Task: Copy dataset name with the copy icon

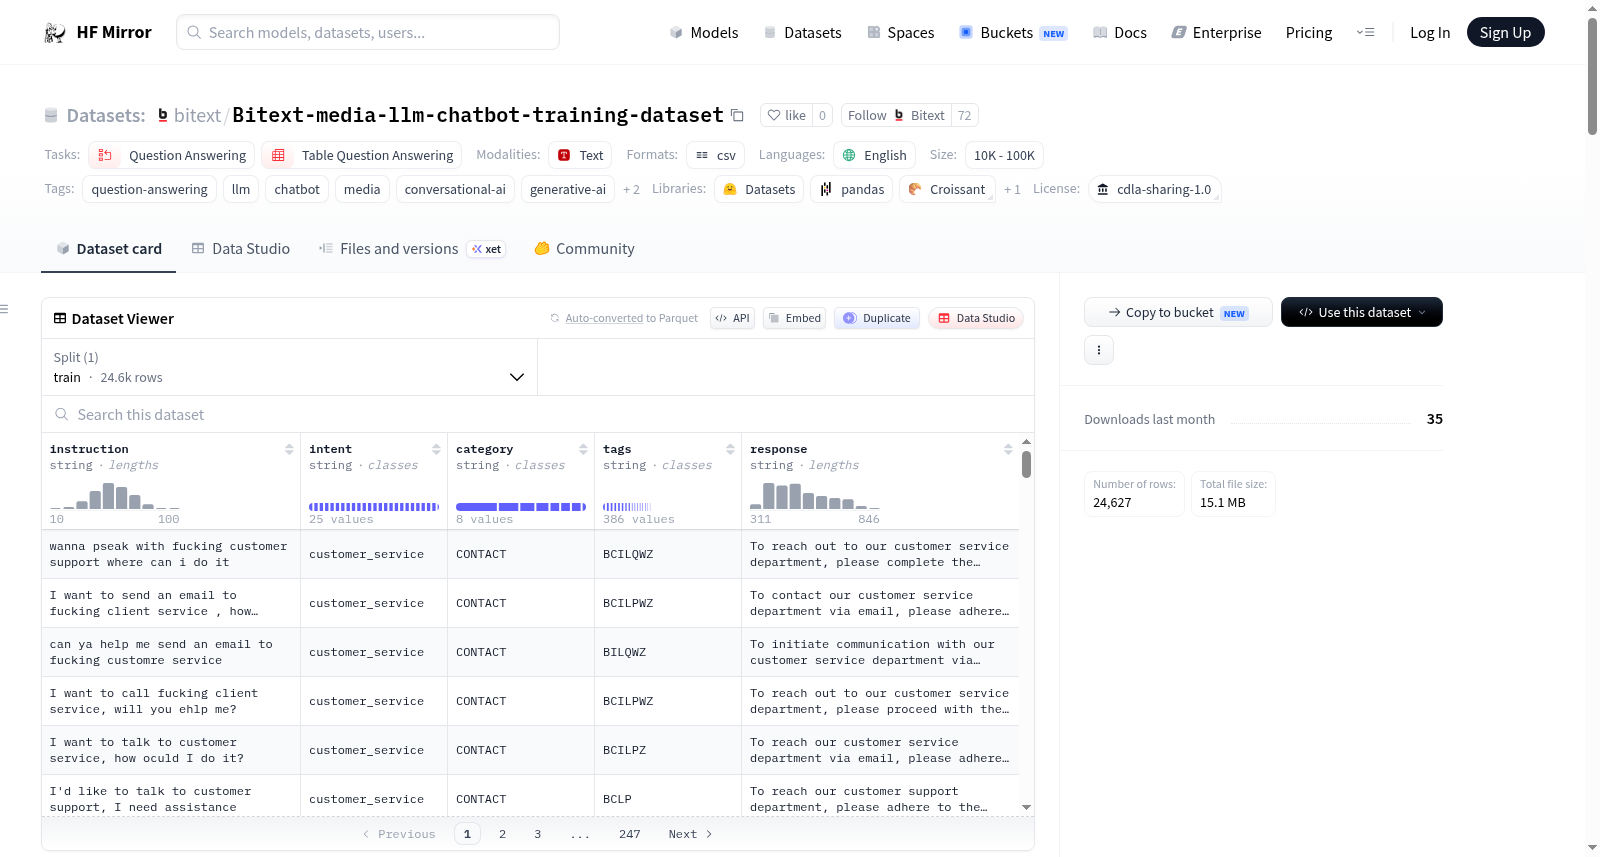Action: coord(737,115)
